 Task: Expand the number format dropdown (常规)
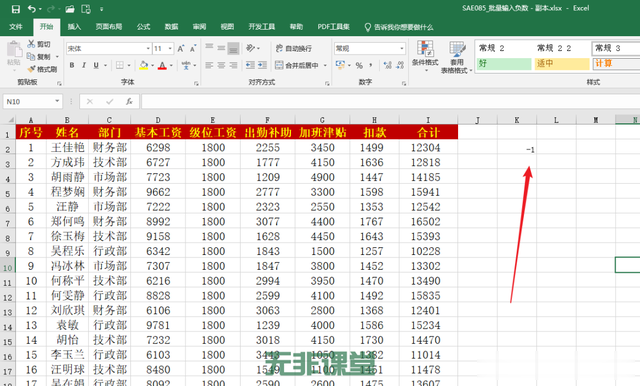coord(402,49)
